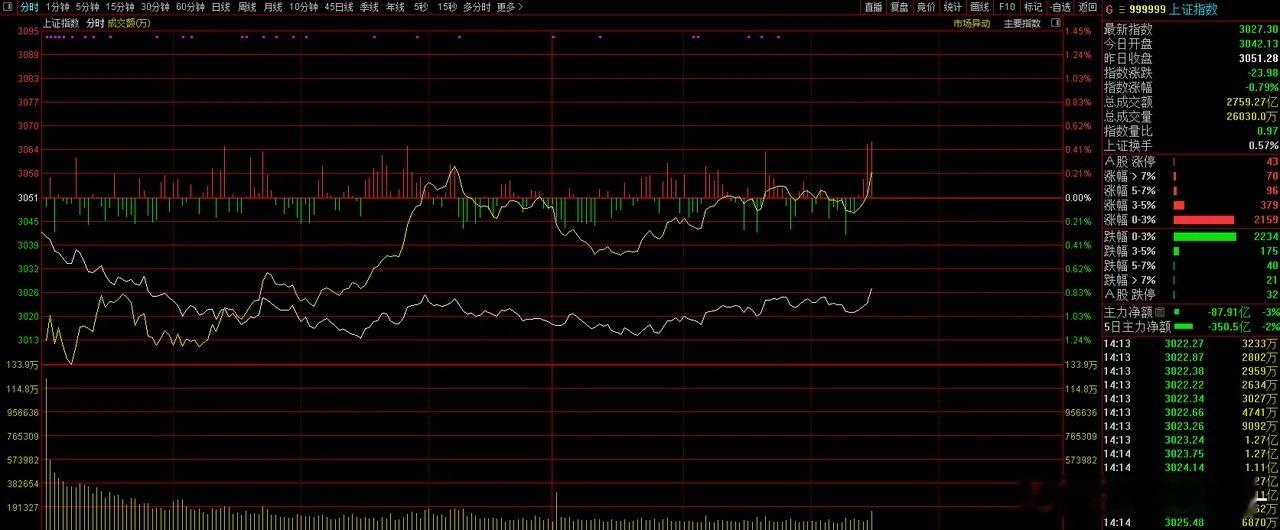Image resolution: width=1280 pixels, height=530 pixels.
Task: Select the last tick row 3025.48
Action: [x=1190, y=523]
